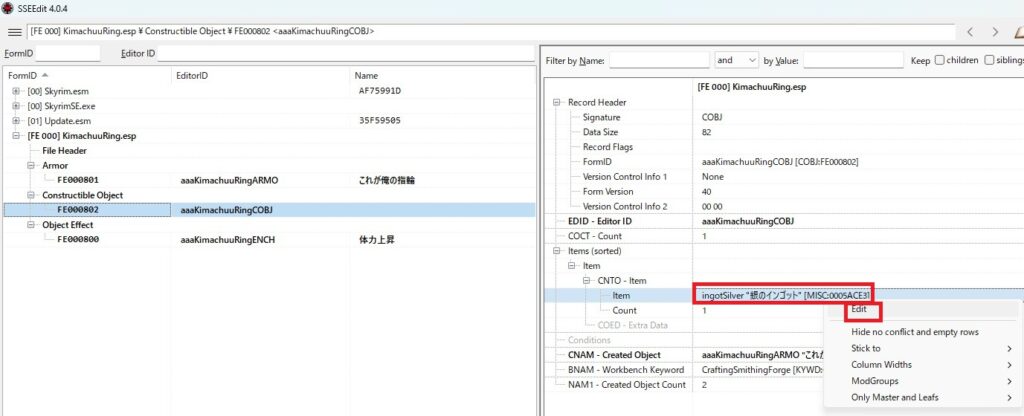This screenshot has width=1024, height=416.
Task: Click the SSEEdit application icon in title bar
Action: (9, 8)
